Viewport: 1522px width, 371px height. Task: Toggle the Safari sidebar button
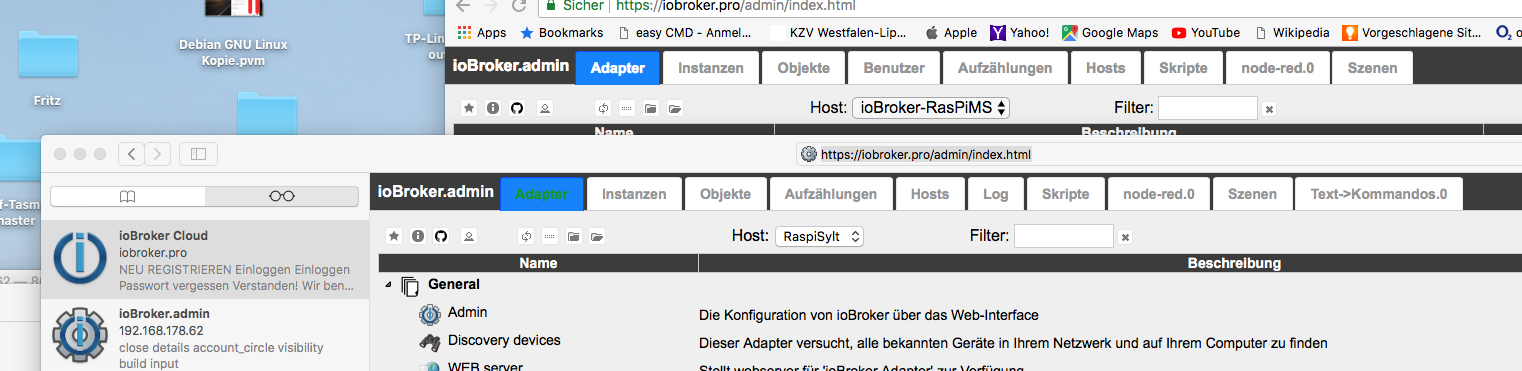[198, 154]
